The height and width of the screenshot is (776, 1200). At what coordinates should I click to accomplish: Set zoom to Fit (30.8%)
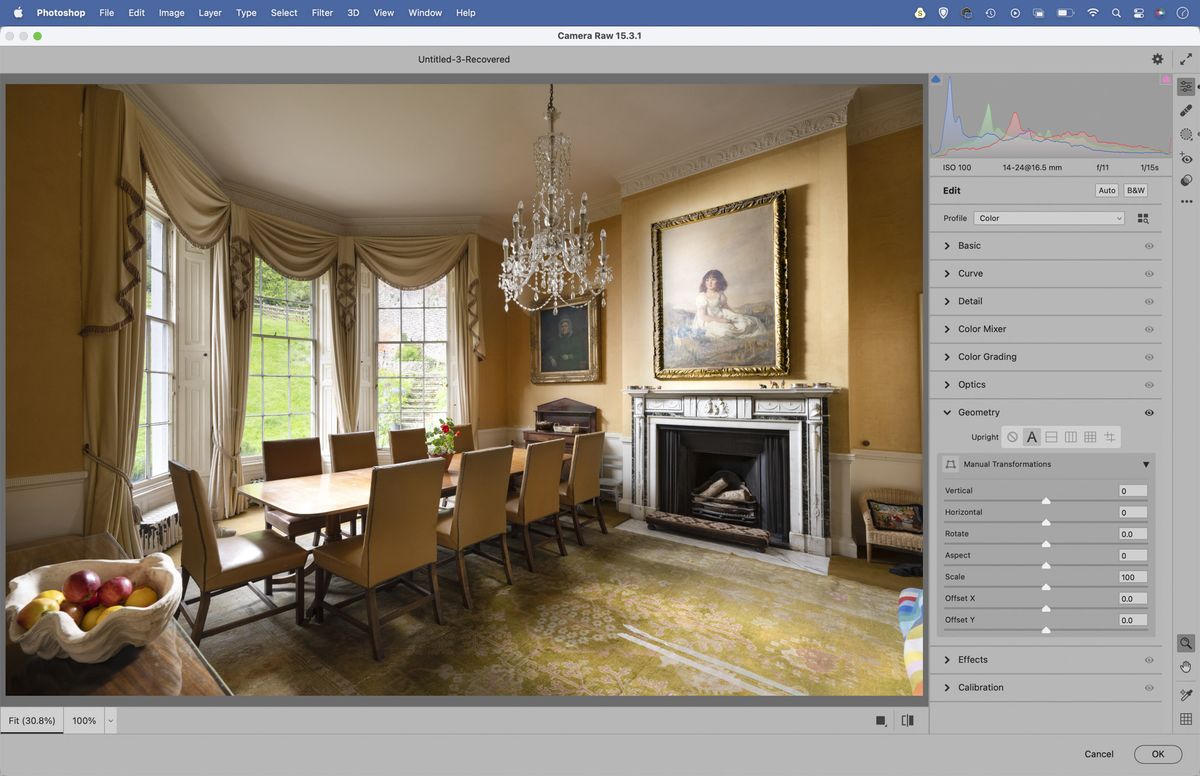[x=32, y=720]
